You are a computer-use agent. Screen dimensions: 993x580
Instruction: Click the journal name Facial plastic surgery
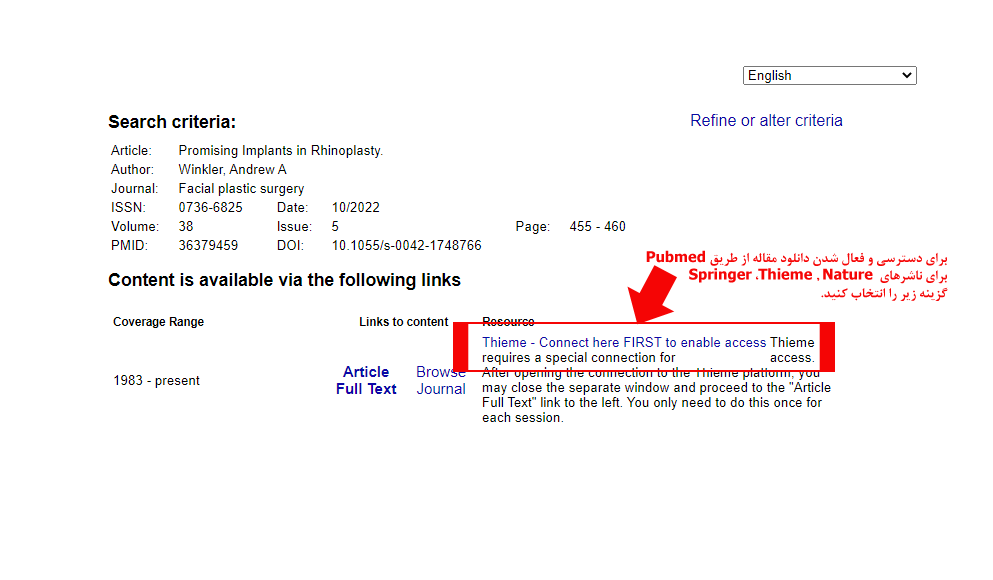(241, 189)
